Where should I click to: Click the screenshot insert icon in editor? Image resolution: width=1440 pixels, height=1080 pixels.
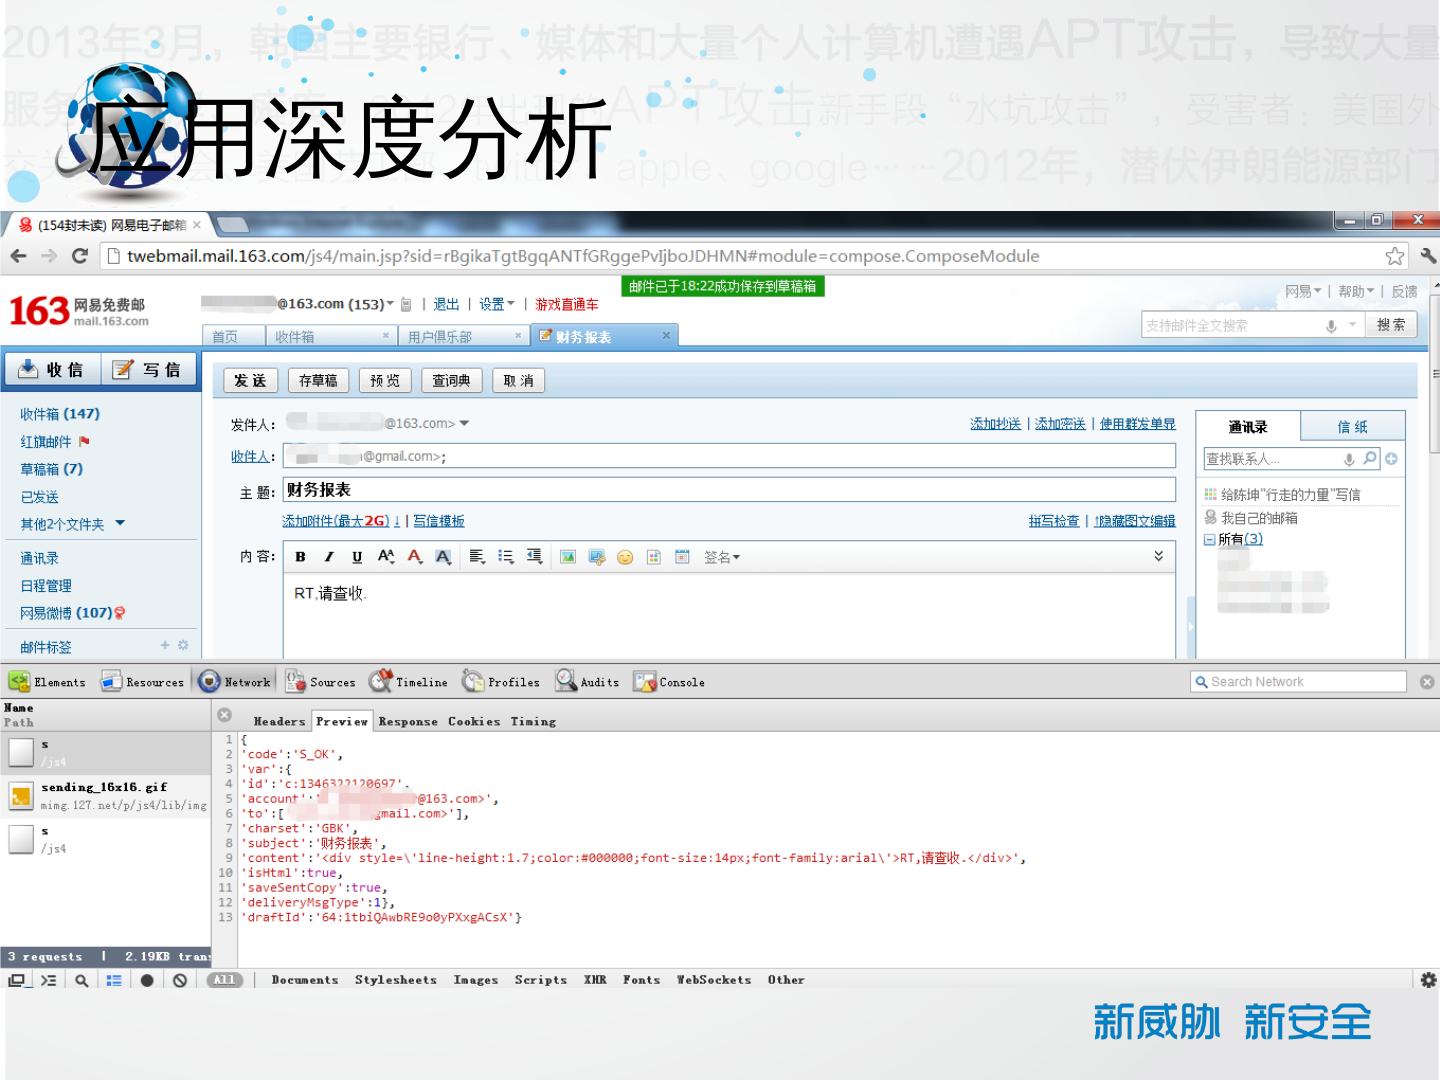[x=597, y=557]
